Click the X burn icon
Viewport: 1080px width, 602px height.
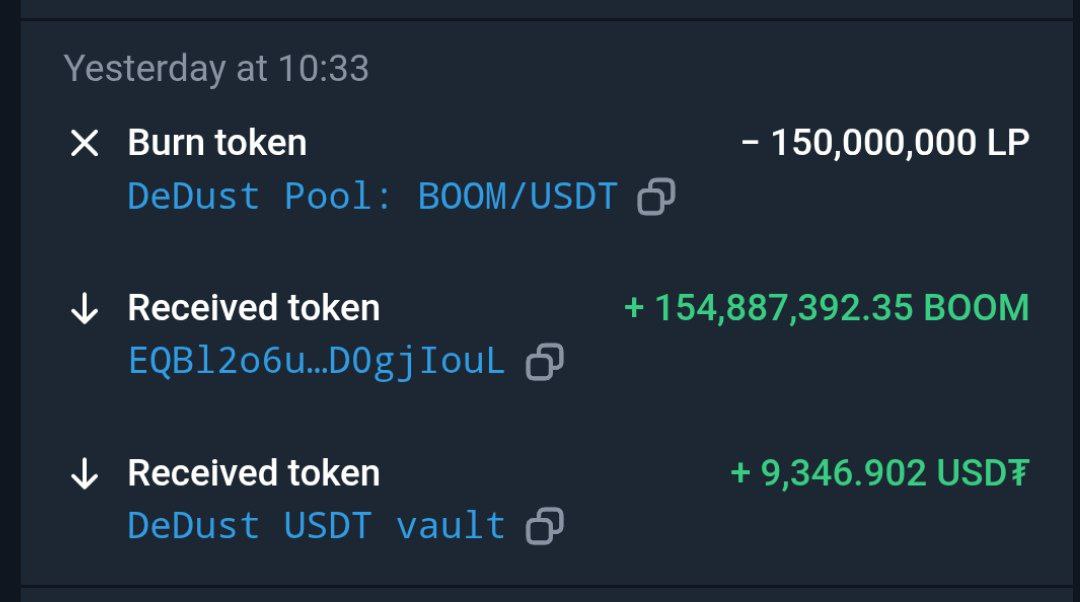click(84, 143)
